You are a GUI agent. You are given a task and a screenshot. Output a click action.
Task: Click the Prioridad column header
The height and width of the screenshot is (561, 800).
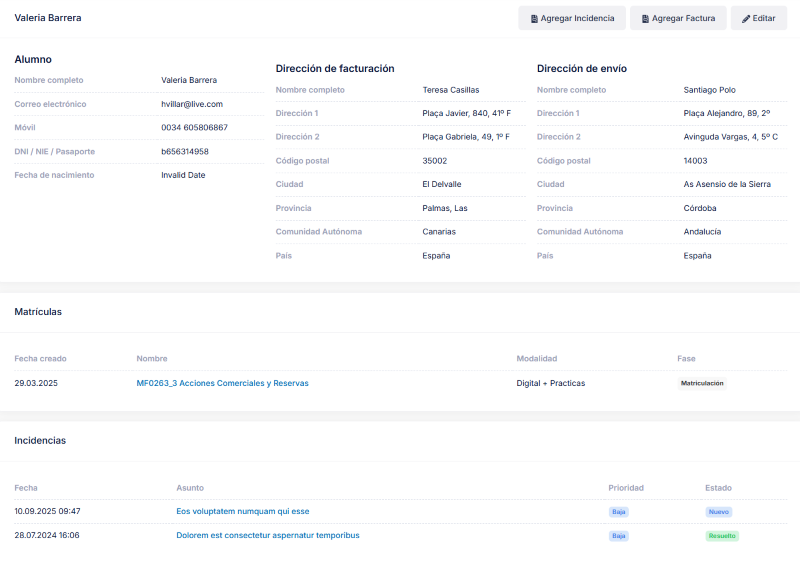(x=626, y=488)
